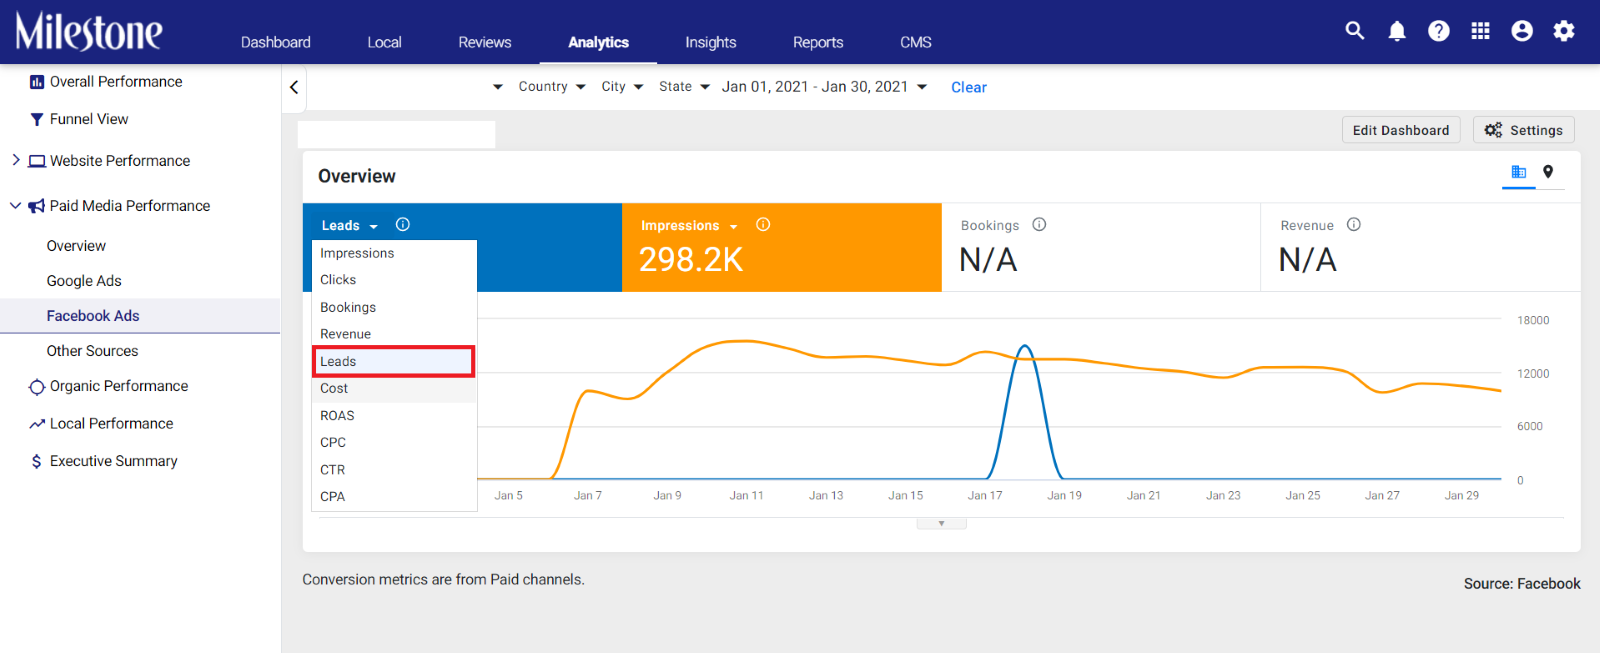Click the info icon beside Revenue
Image resolution: width=1600 pixels, height=653 pixels.
coord(1354,225)
